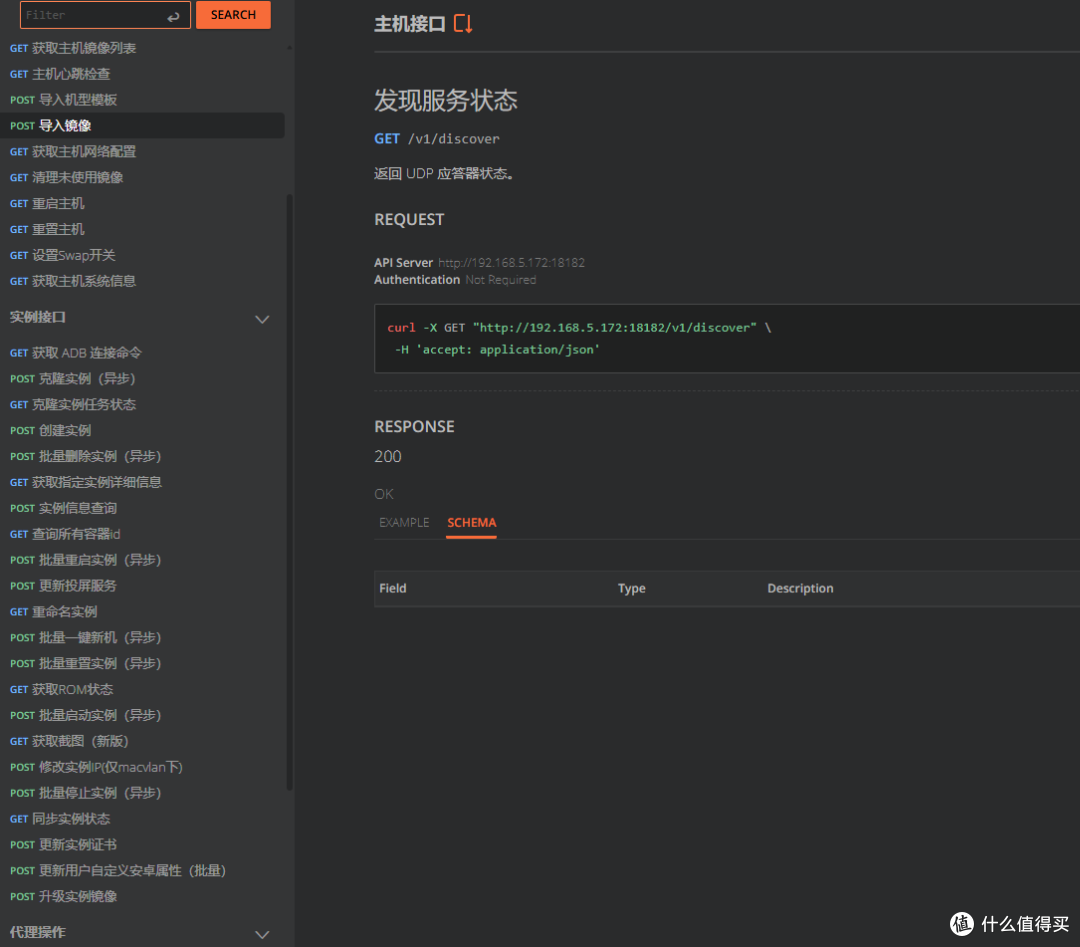Viewport: 1080px width, 947px height.
Task: Switch to the EXAMPLE tab
Action: pos(404,523)
